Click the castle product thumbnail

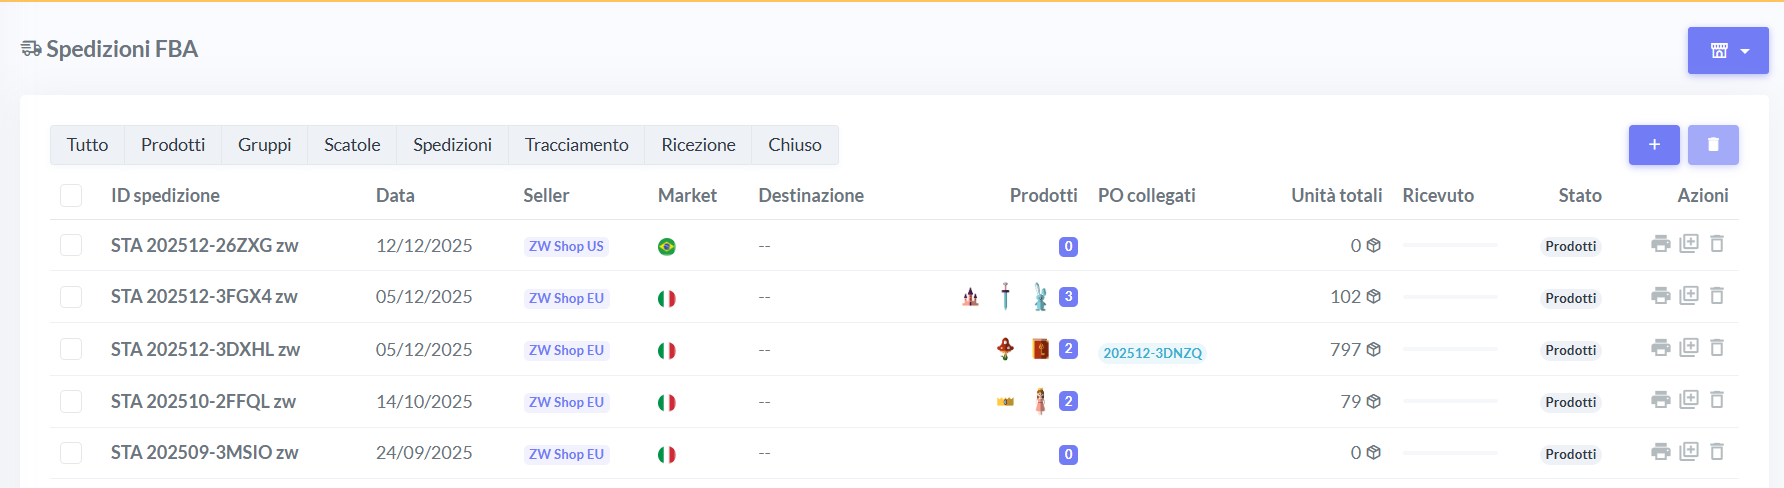[970, 297]
